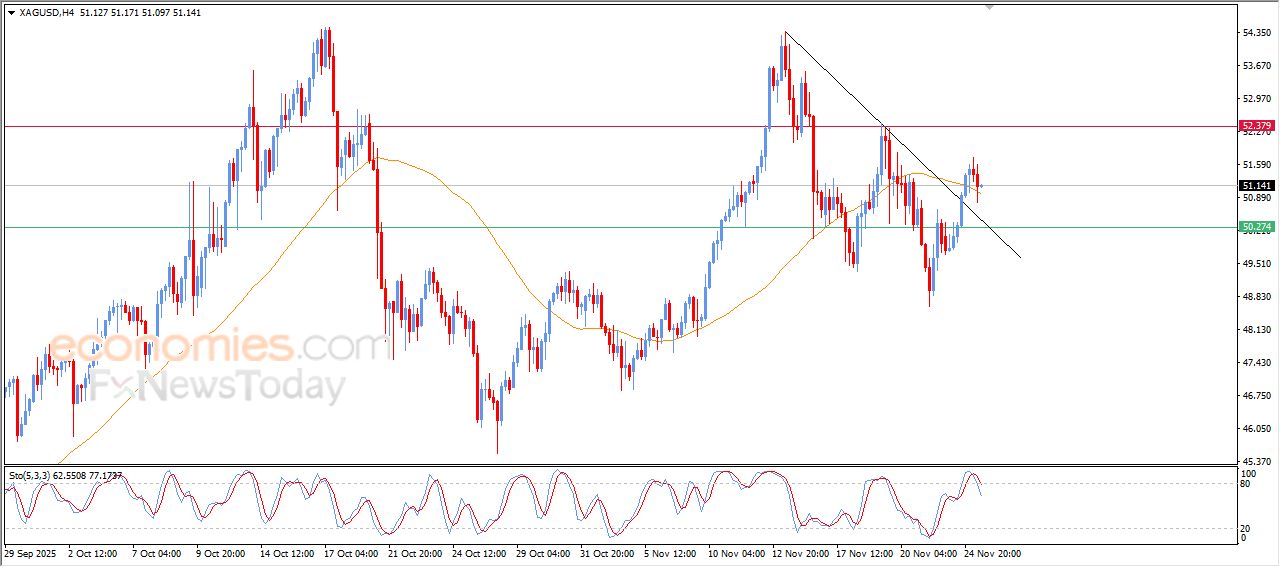Click the red horizontal resistance line
Screen dimensions: 1280x567
[x=600, y=127]
